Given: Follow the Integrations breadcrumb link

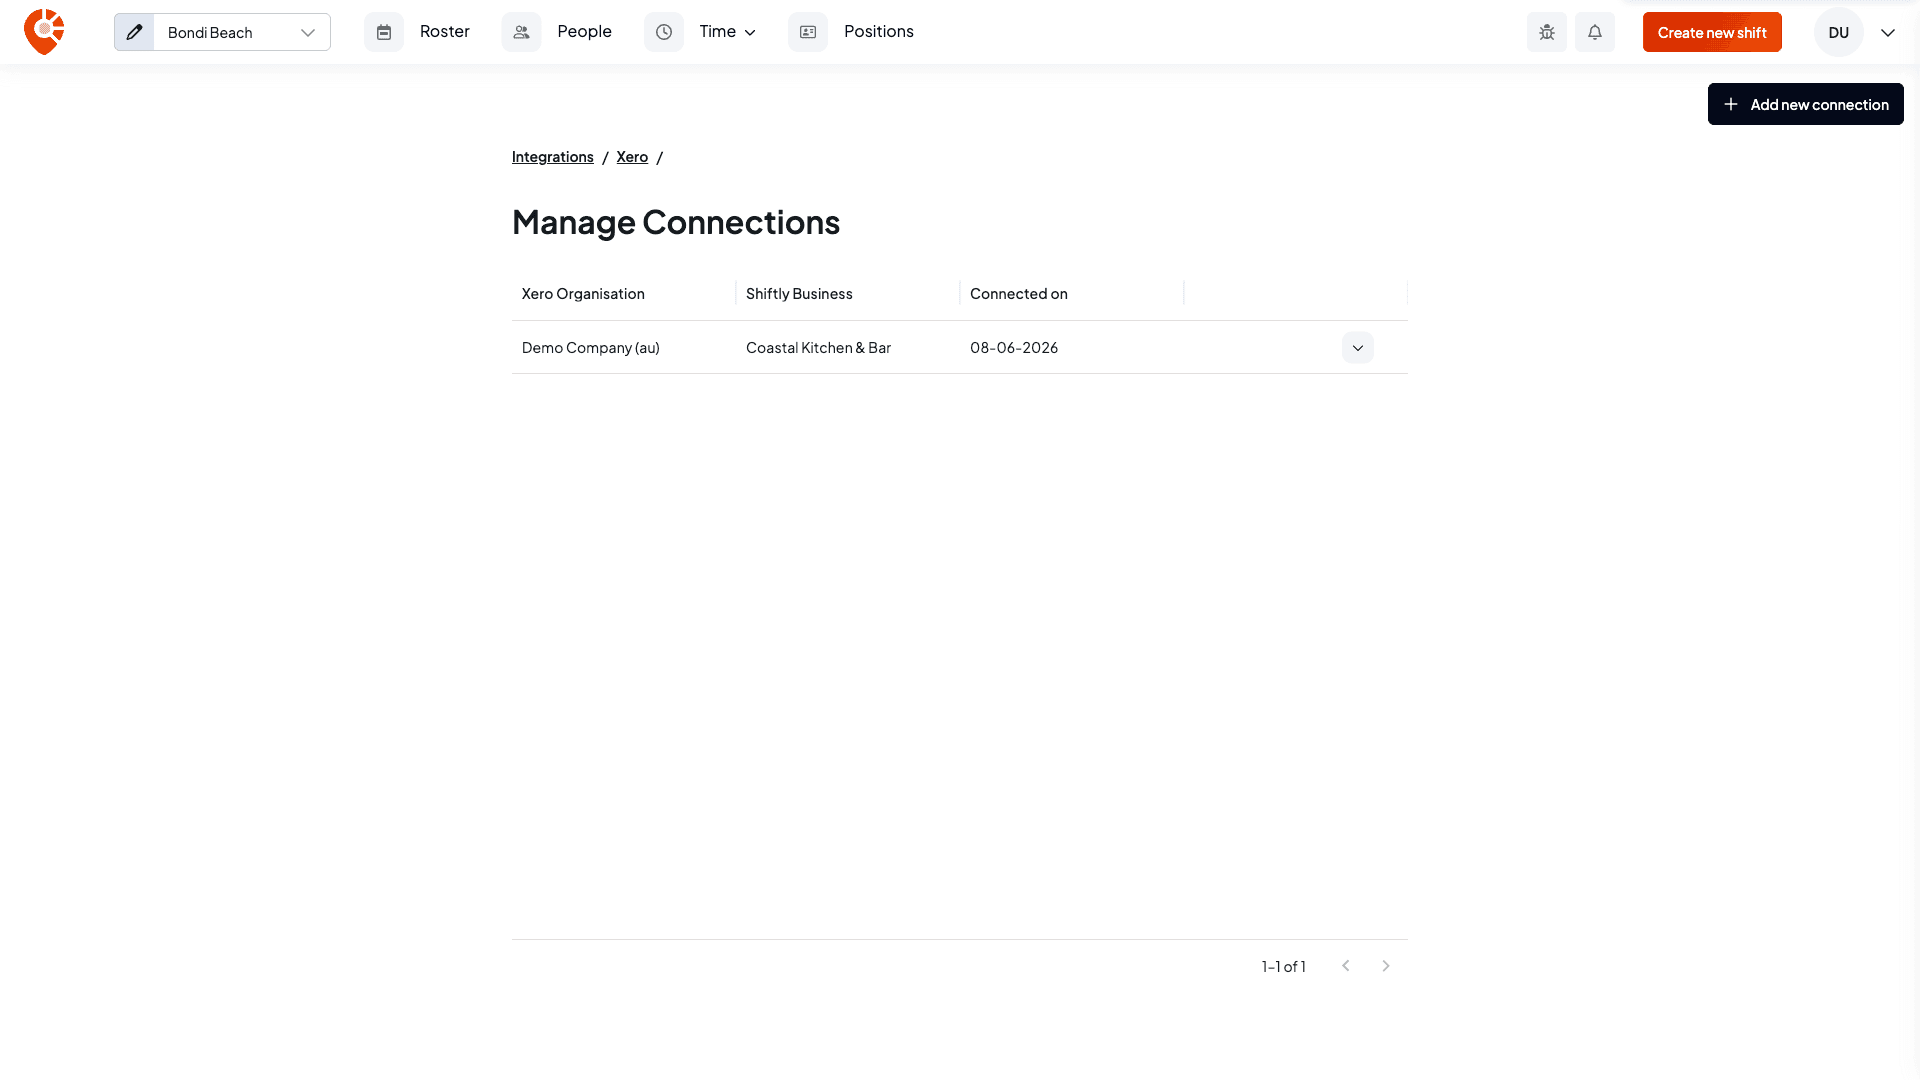Looking at the screenshot, I should (552, 157).
